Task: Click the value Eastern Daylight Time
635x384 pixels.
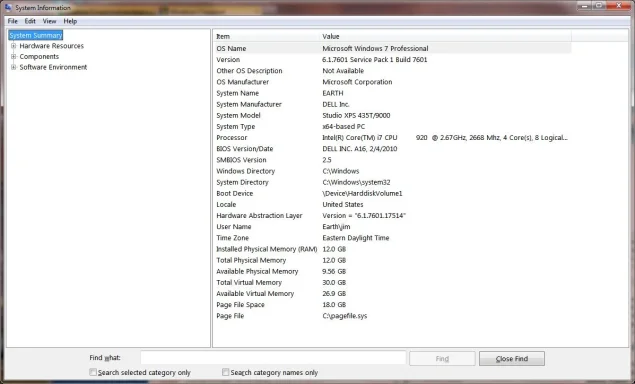Action: [x=356, y=238]
